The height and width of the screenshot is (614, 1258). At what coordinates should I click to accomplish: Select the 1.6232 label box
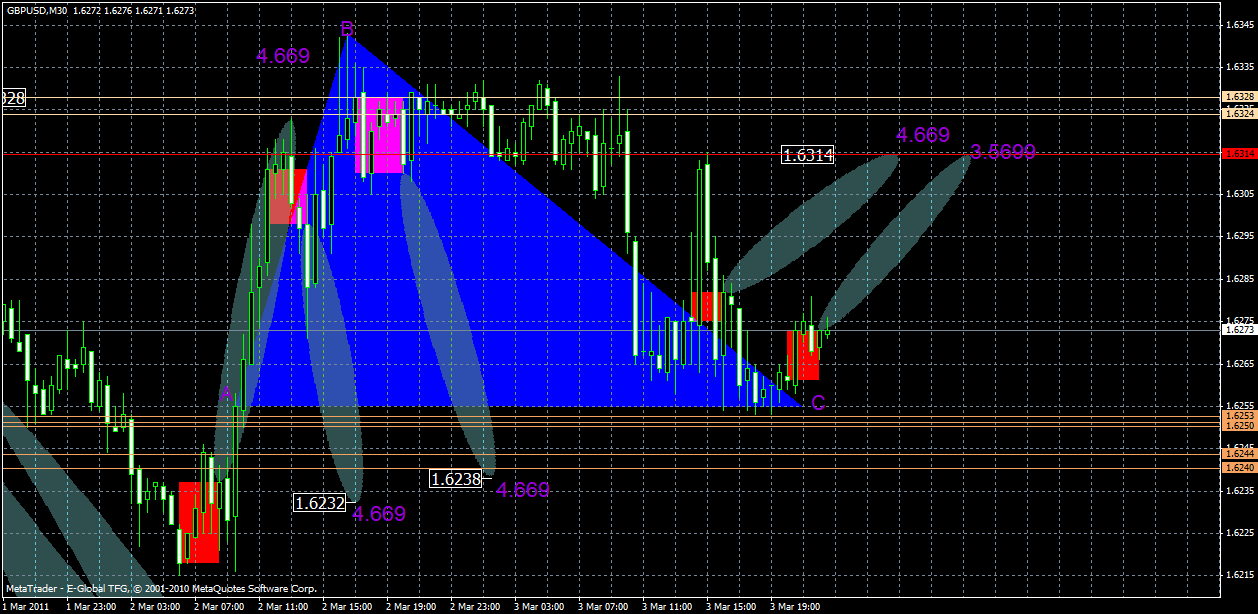pos(319,500)
